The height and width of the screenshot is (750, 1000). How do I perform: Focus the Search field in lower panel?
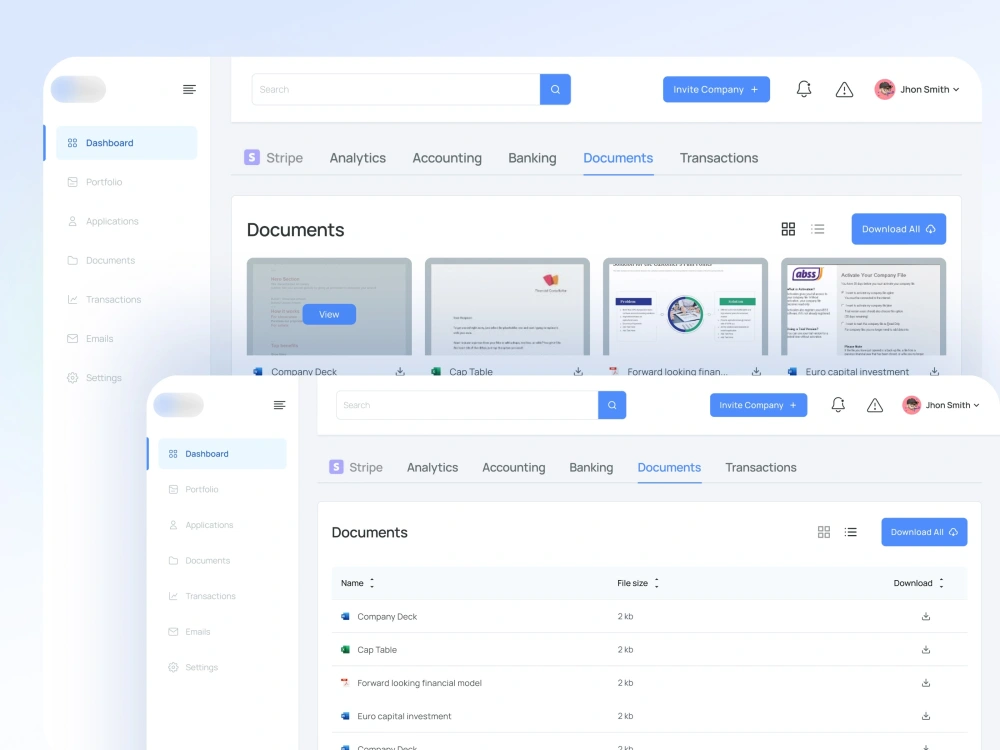coord(467,405)
